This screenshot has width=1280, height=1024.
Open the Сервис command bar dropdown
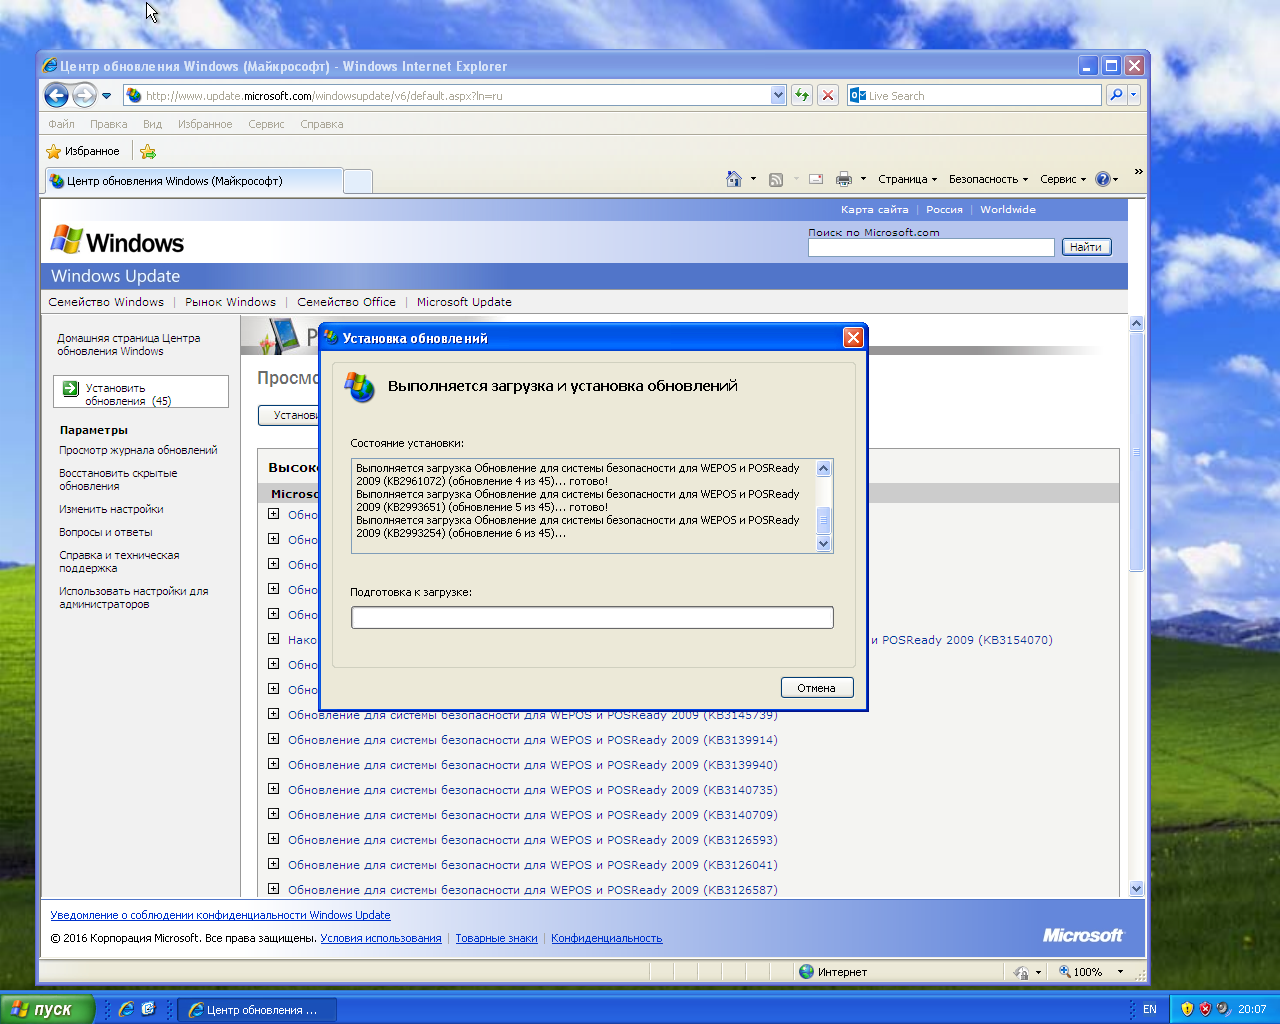(1063, 179)
